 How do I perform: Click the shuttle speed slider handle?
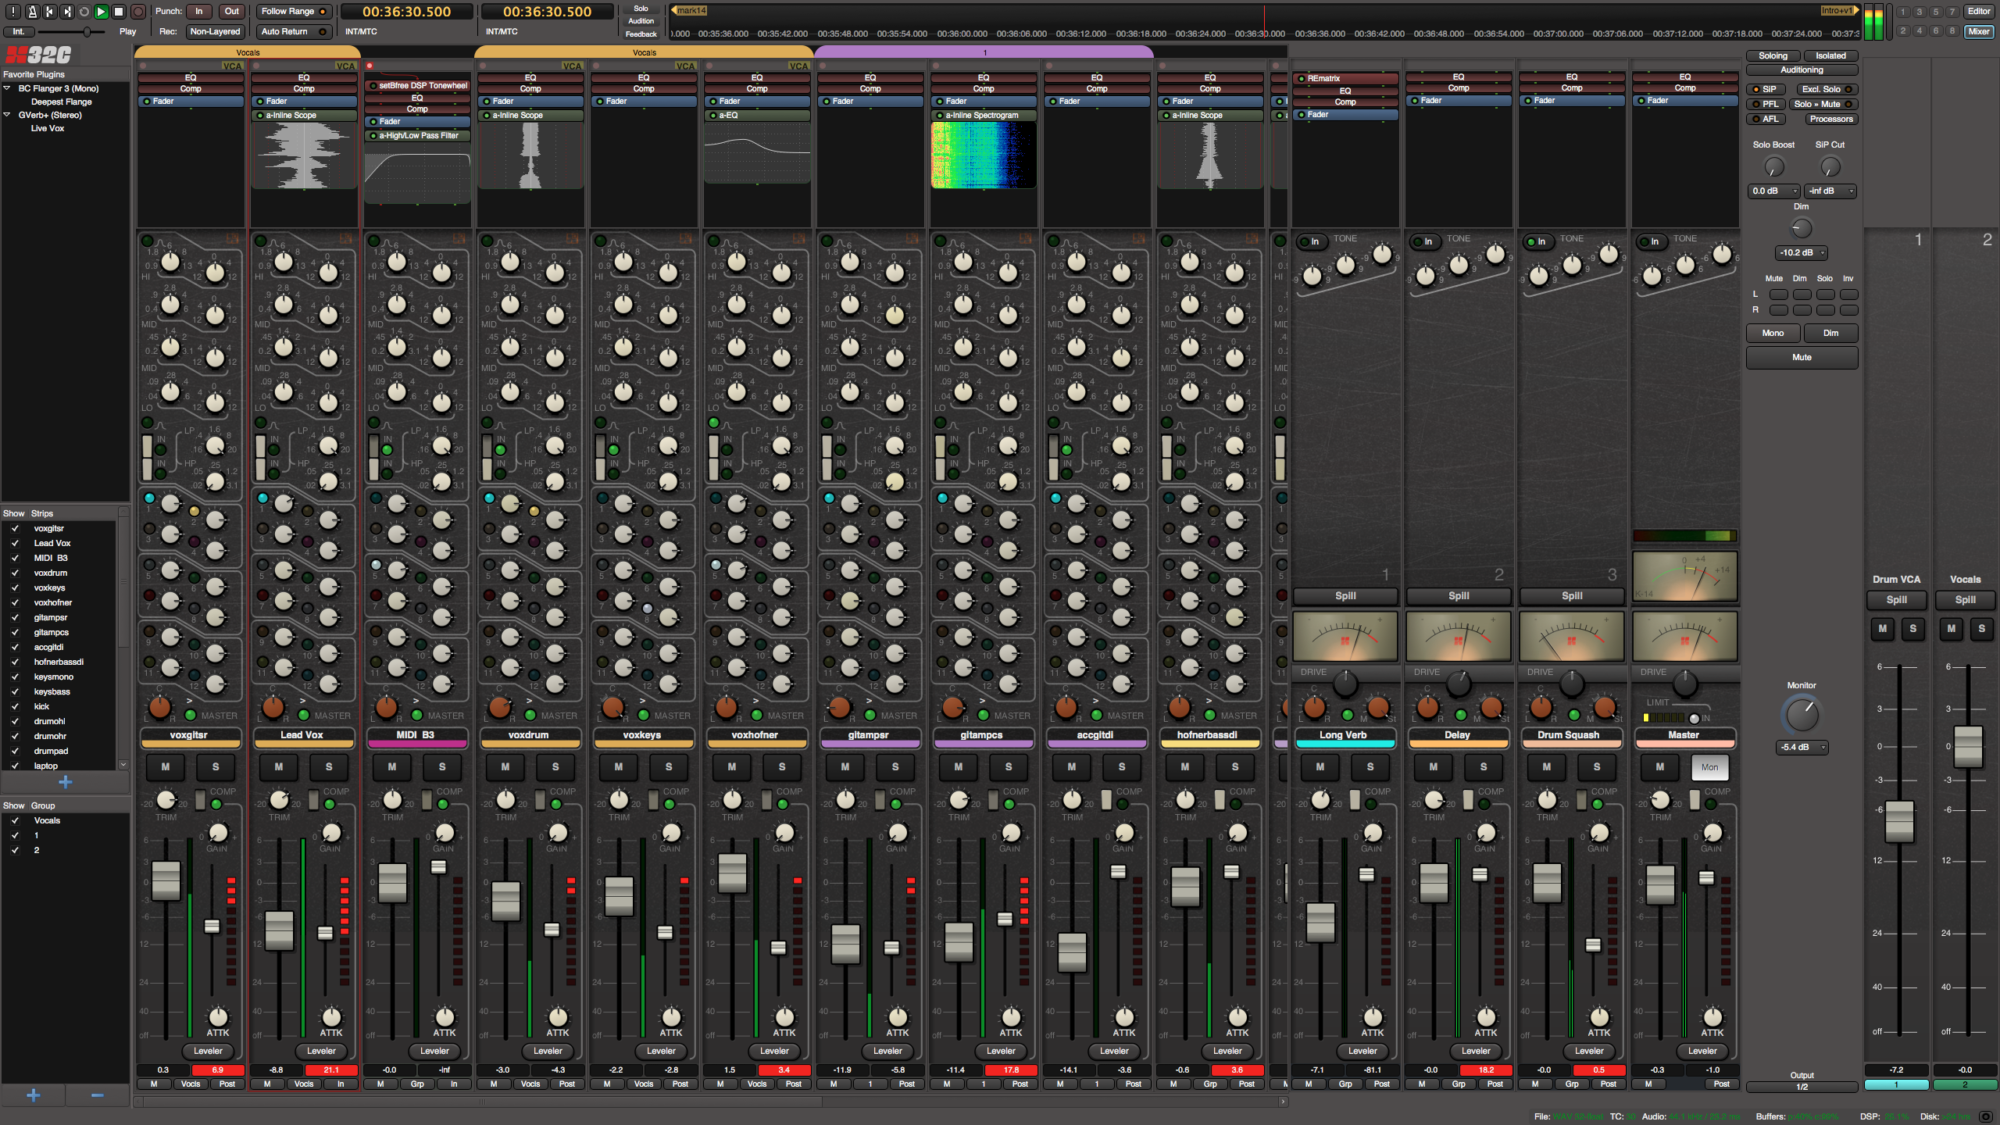click(x=87, y=32)
